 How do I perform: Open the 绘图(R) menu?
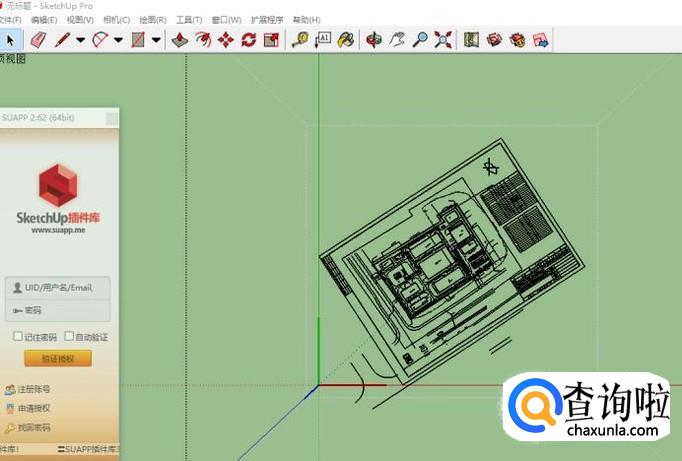pos(153,20)
